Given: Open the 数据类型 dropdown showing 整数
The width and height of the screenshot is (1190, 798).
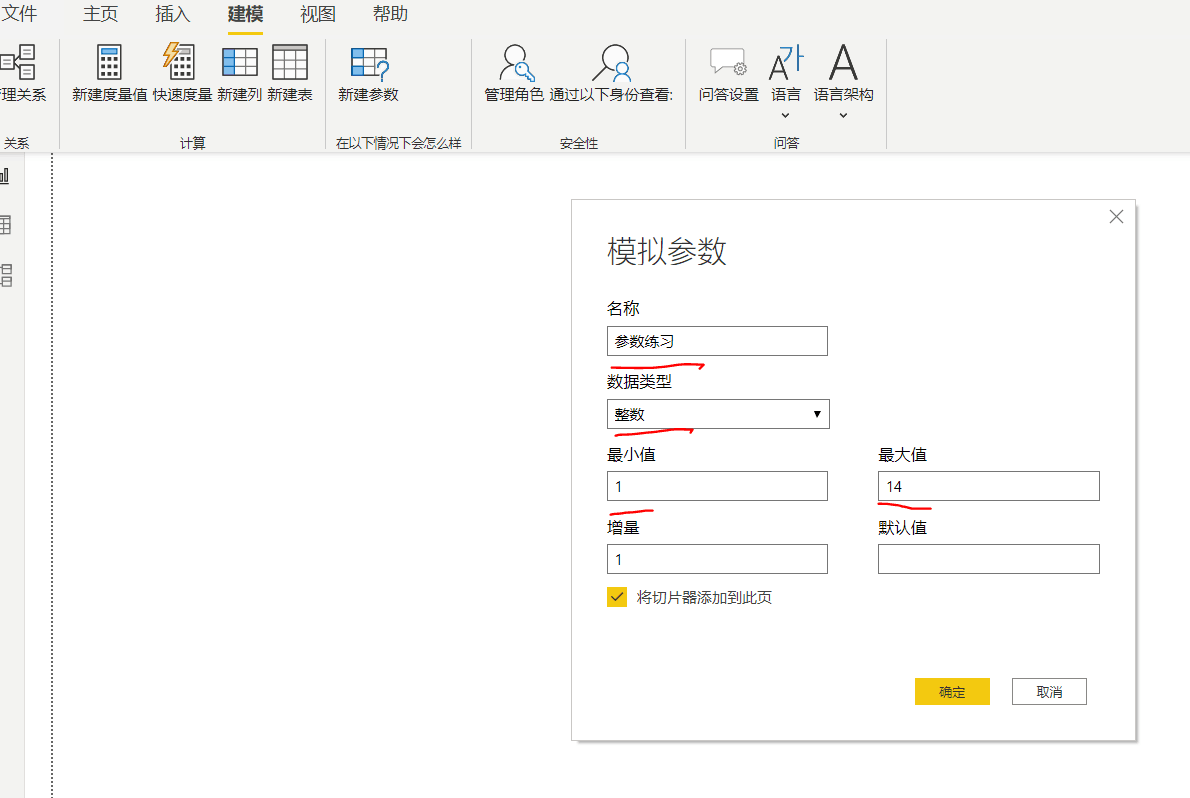Looking at the screenshot, I should (x=718, y=414).
